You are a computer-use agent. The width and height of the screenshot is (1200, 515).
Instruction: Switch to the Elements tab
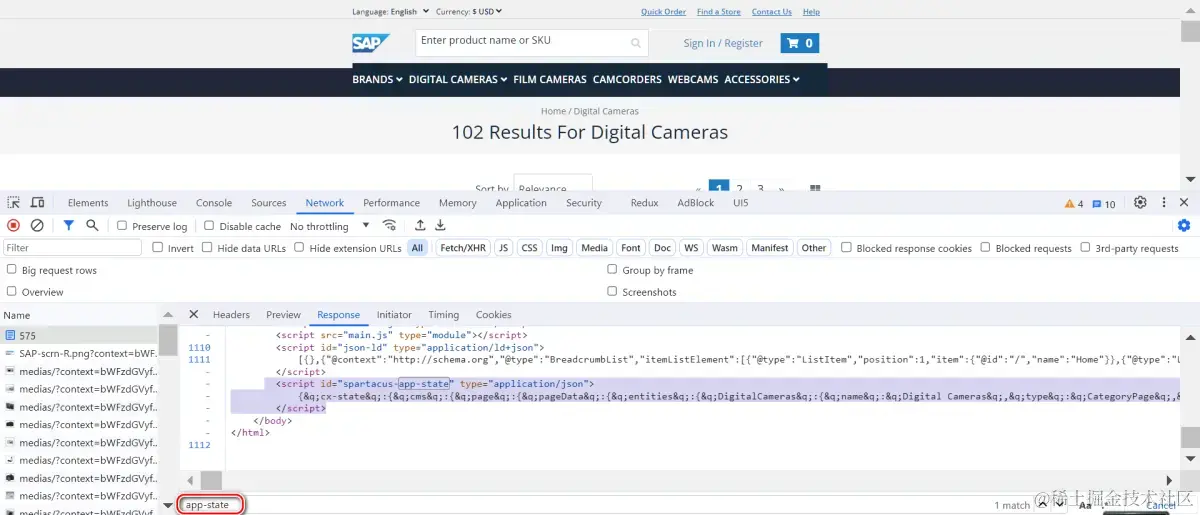(88, 203)
